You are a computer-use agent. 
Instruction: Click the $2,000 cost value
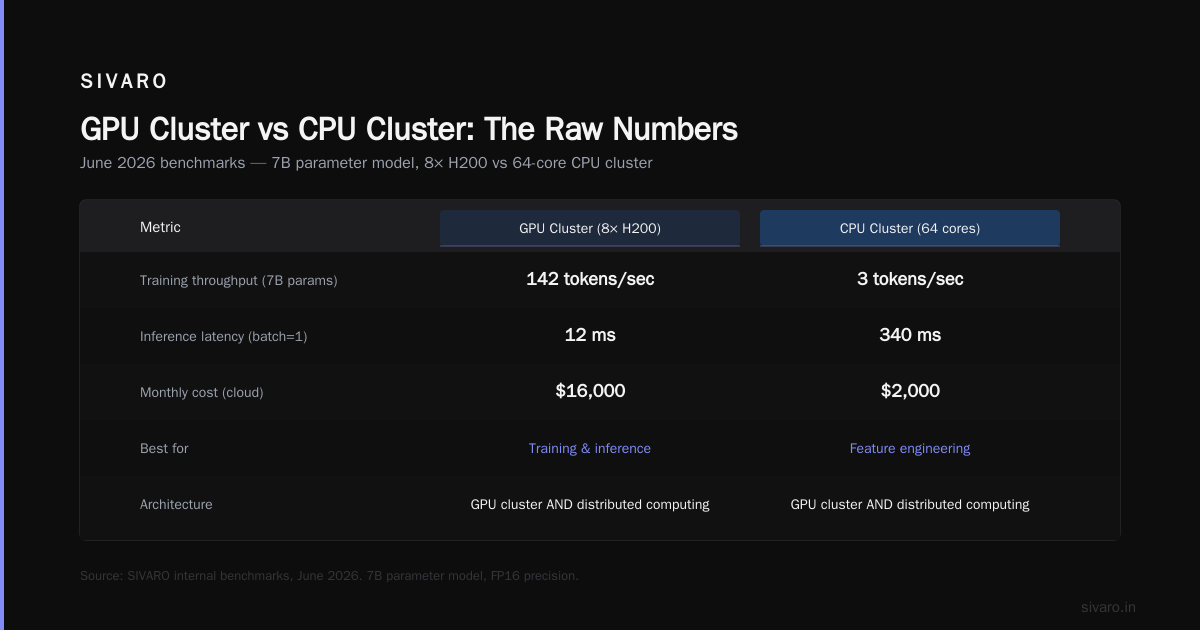pos(910,391)
